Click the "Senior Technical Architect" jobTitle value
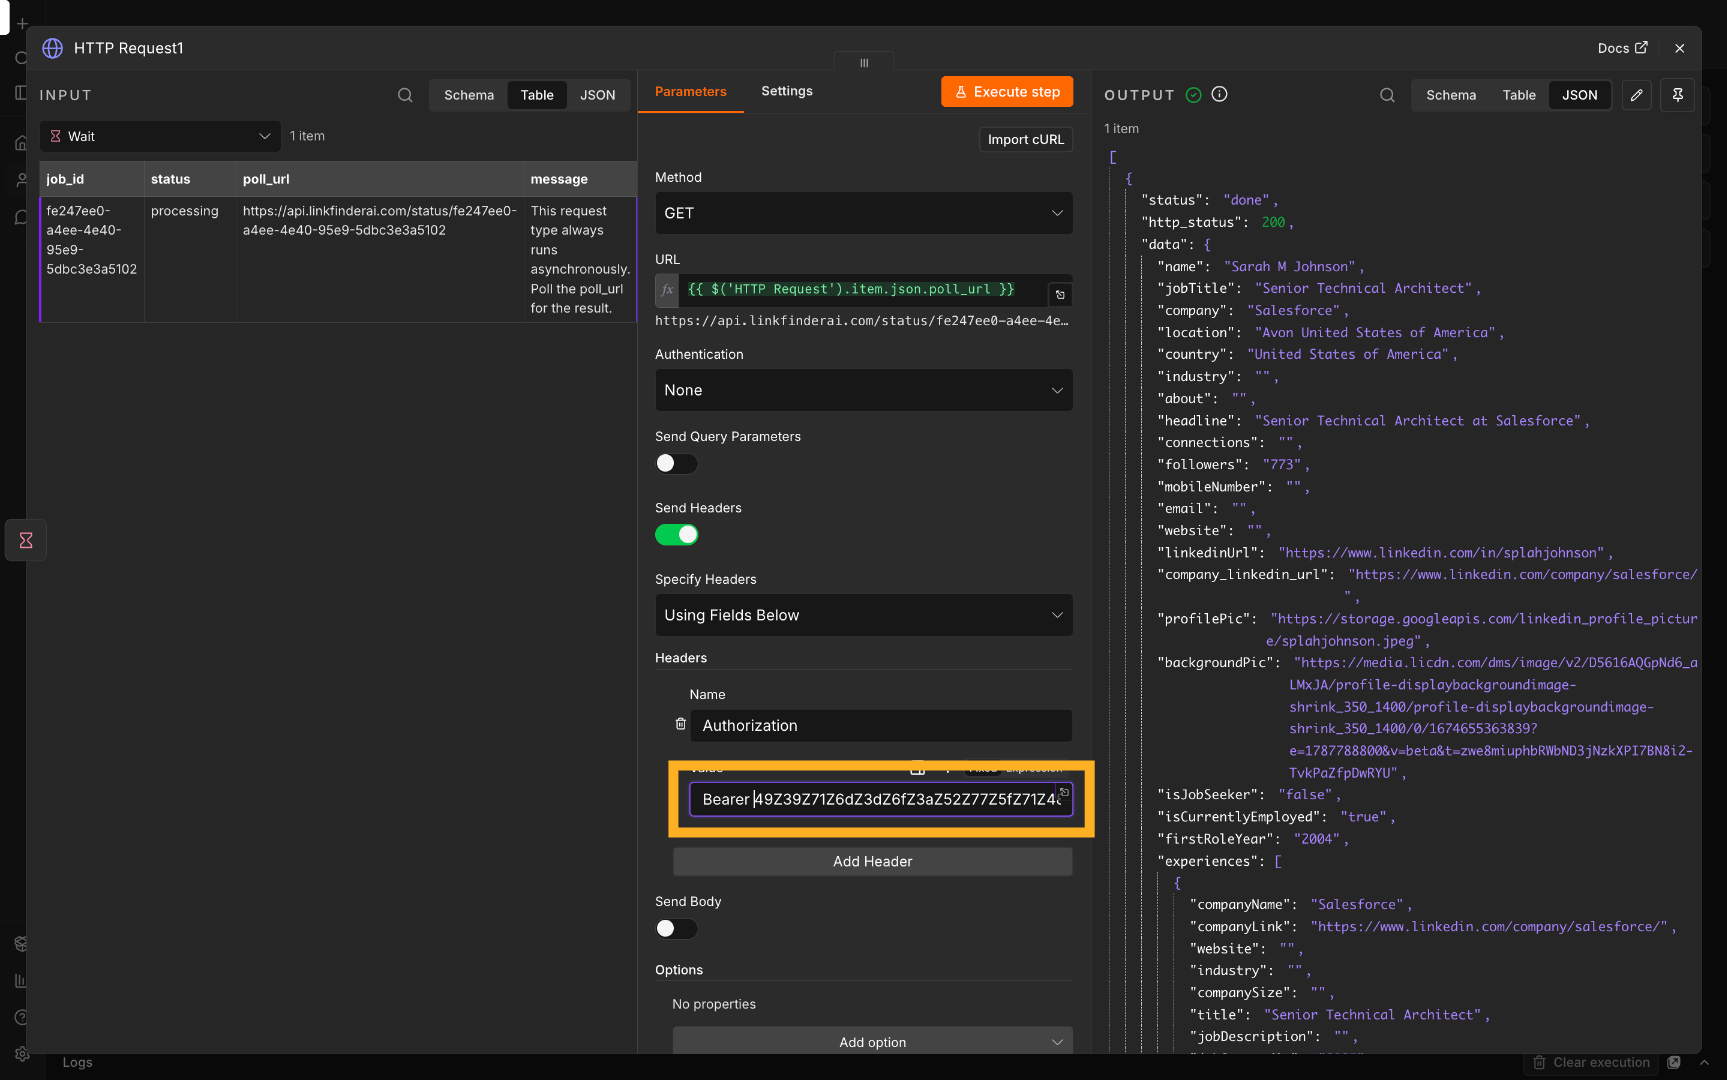This screenshot has width=1727, height=1080. point(1364,288)
